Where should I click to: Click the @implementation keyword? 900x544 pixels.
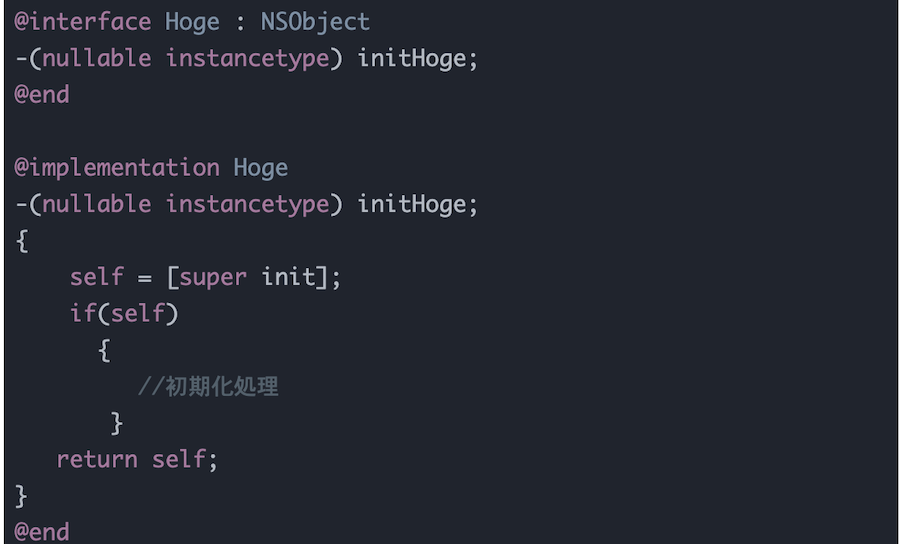[117, 168]
